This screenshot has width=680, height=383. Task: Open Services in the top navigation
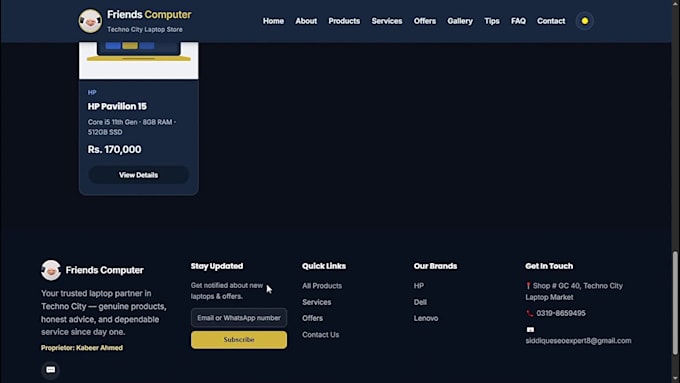[387, 21]
